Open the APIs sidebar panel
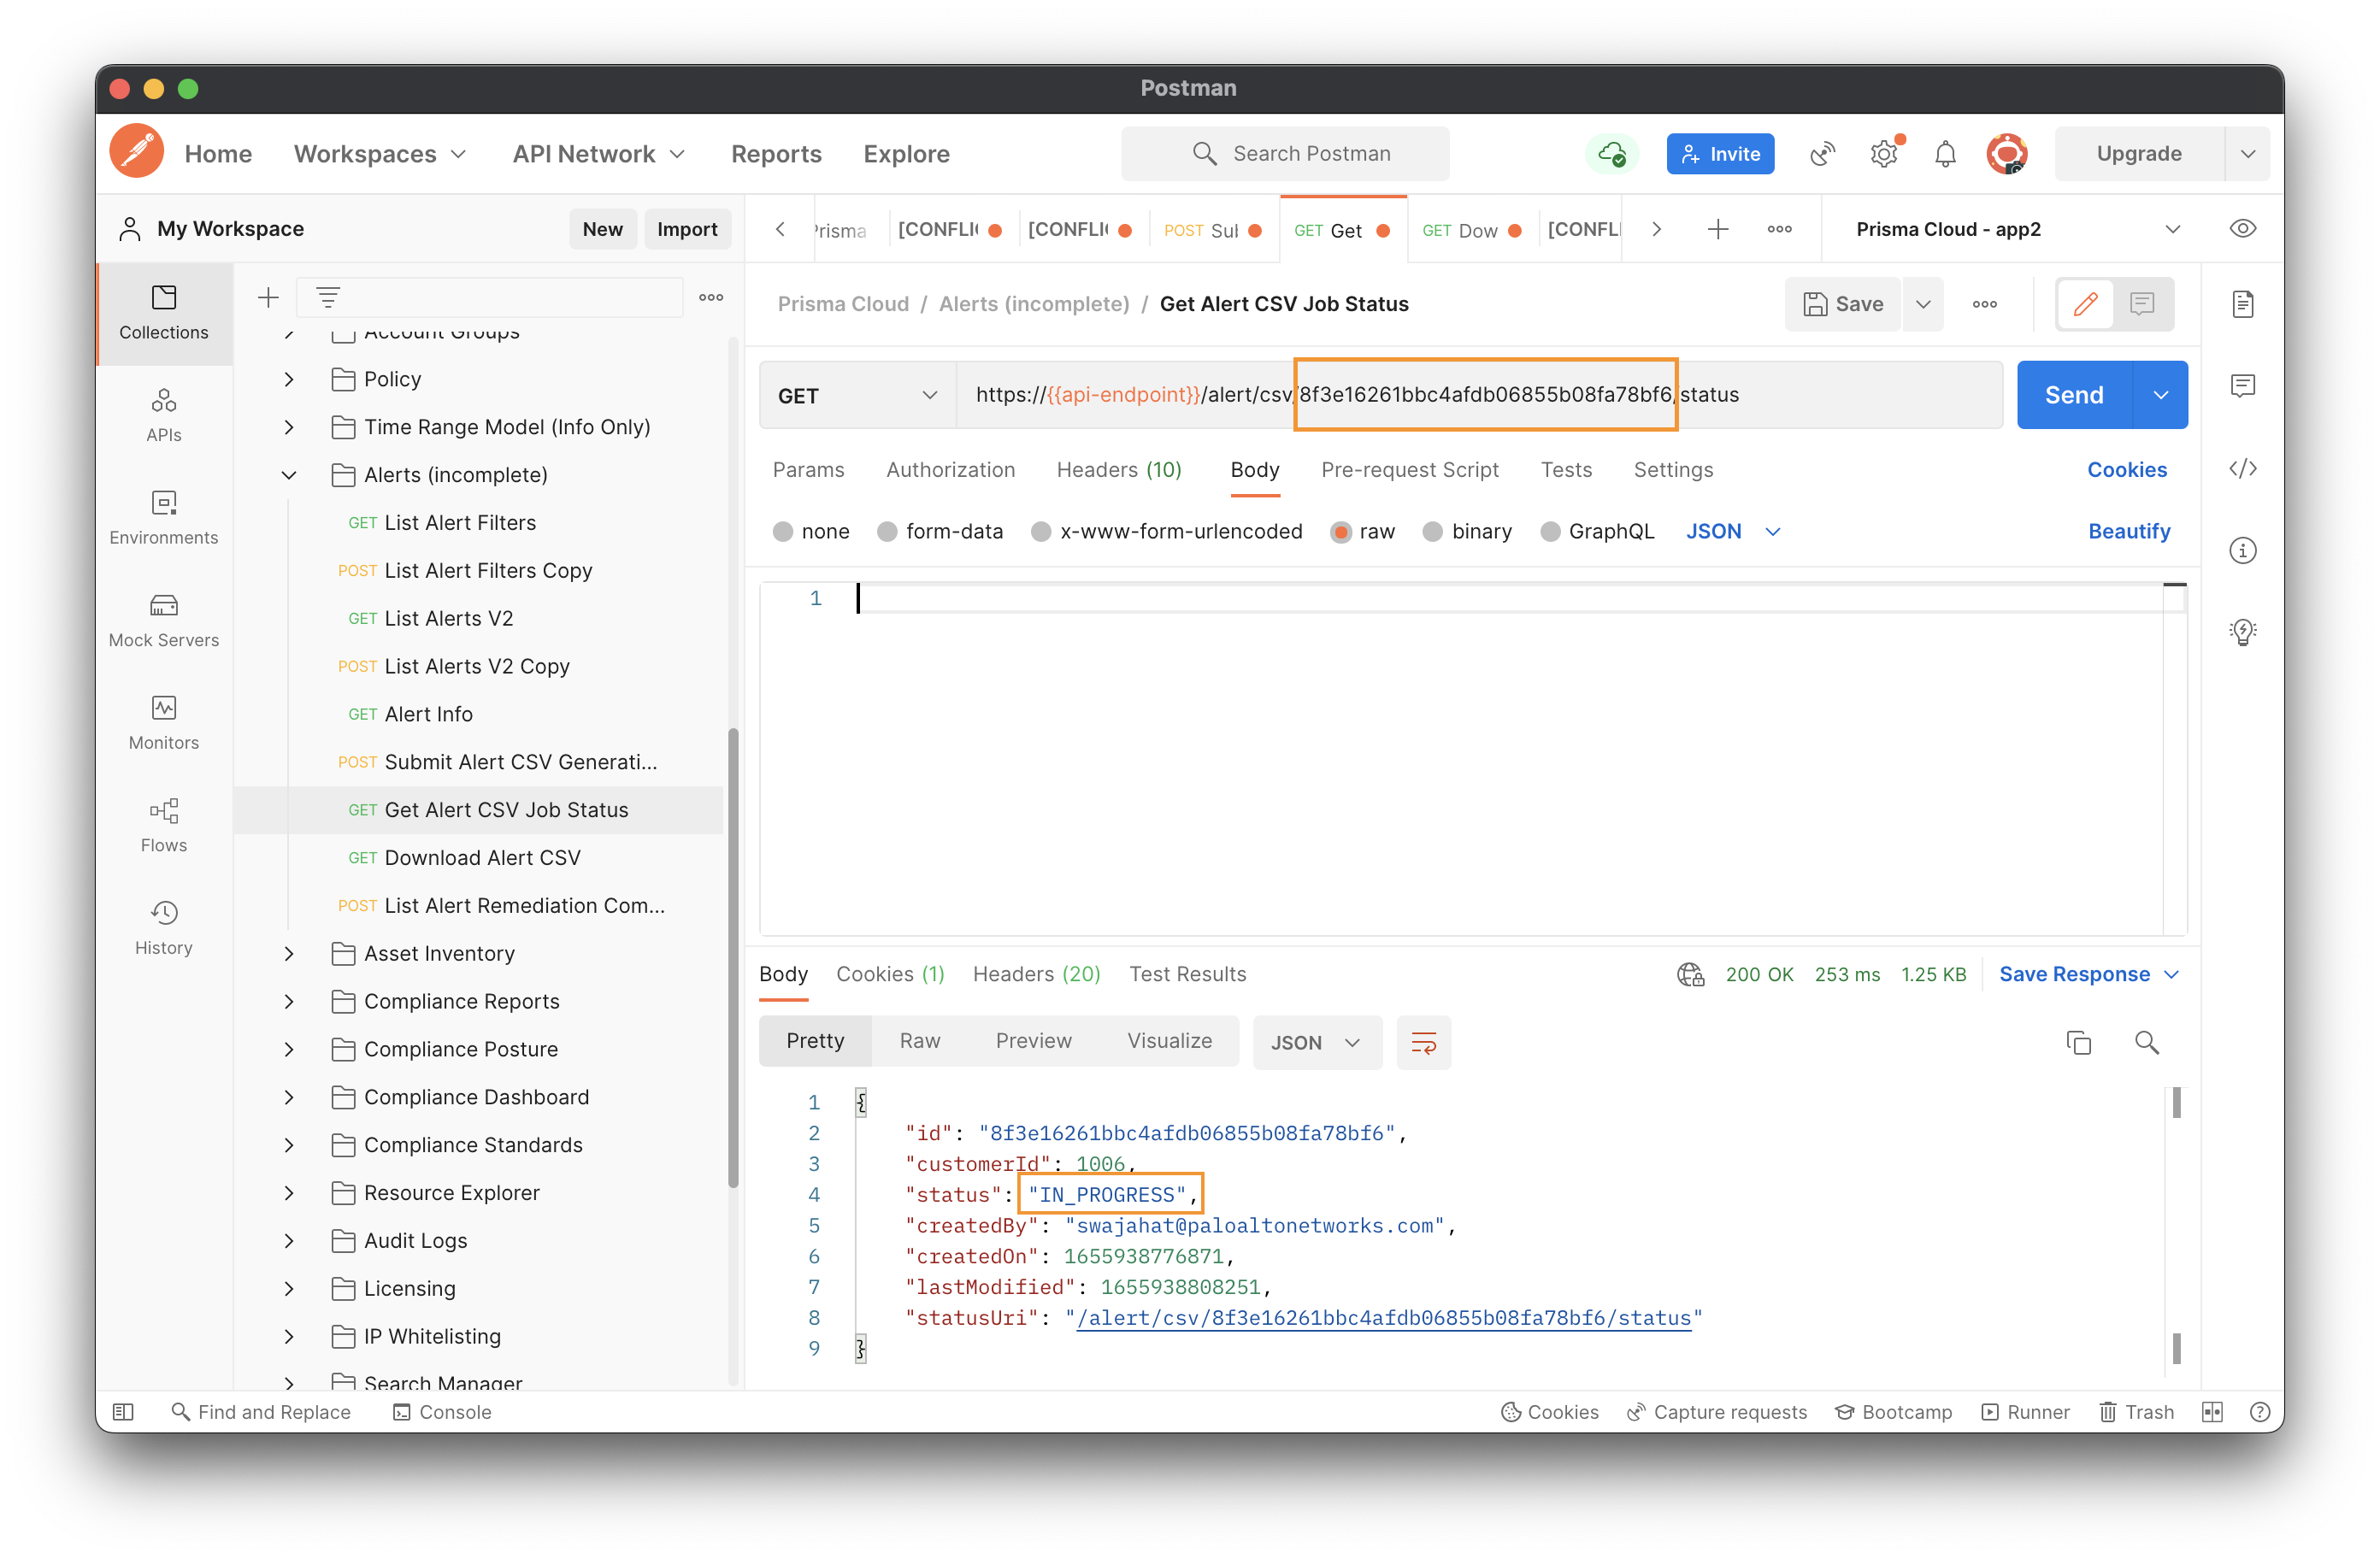 (164, 415)
